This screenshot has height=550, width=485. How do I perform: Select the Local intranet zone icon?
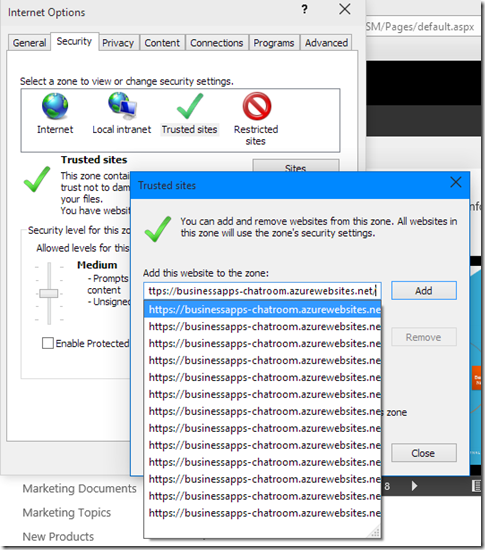coord(122,105)
